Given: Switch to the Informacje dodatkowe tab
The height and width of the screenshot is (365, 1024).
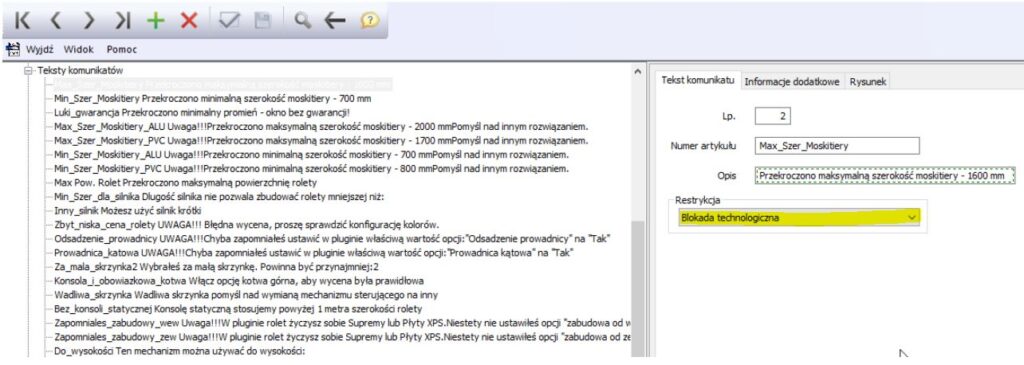Looking at the screenshot, I should 792,82.
